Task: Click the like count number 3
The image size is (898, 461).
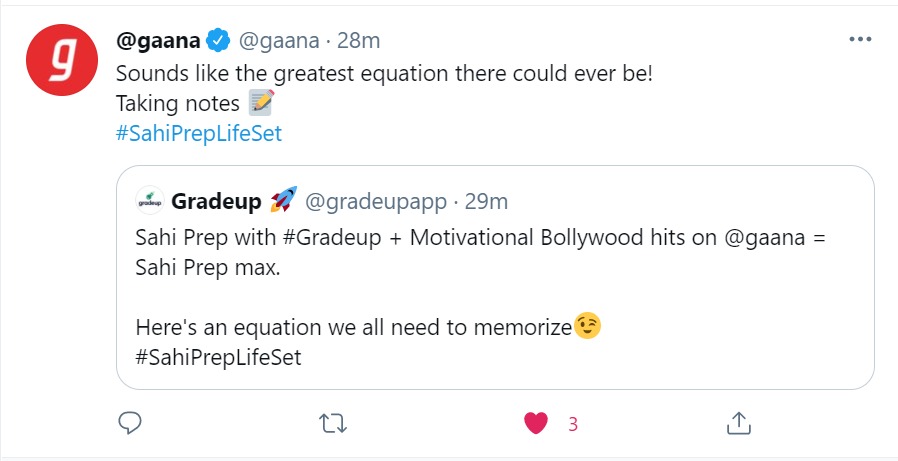Action: click(573, 424)
